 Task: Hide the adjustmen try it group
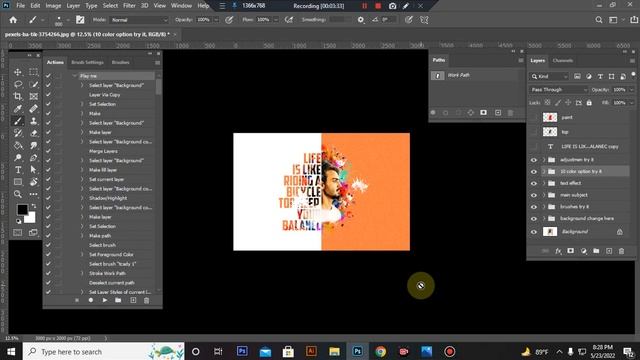[533, 160]
